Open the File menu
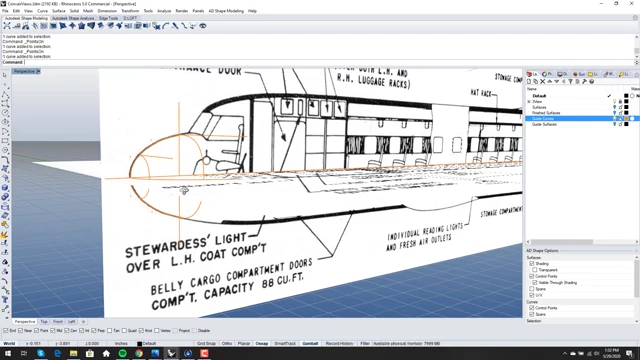The height and width of the screenshot is (360, 640). 5,11
